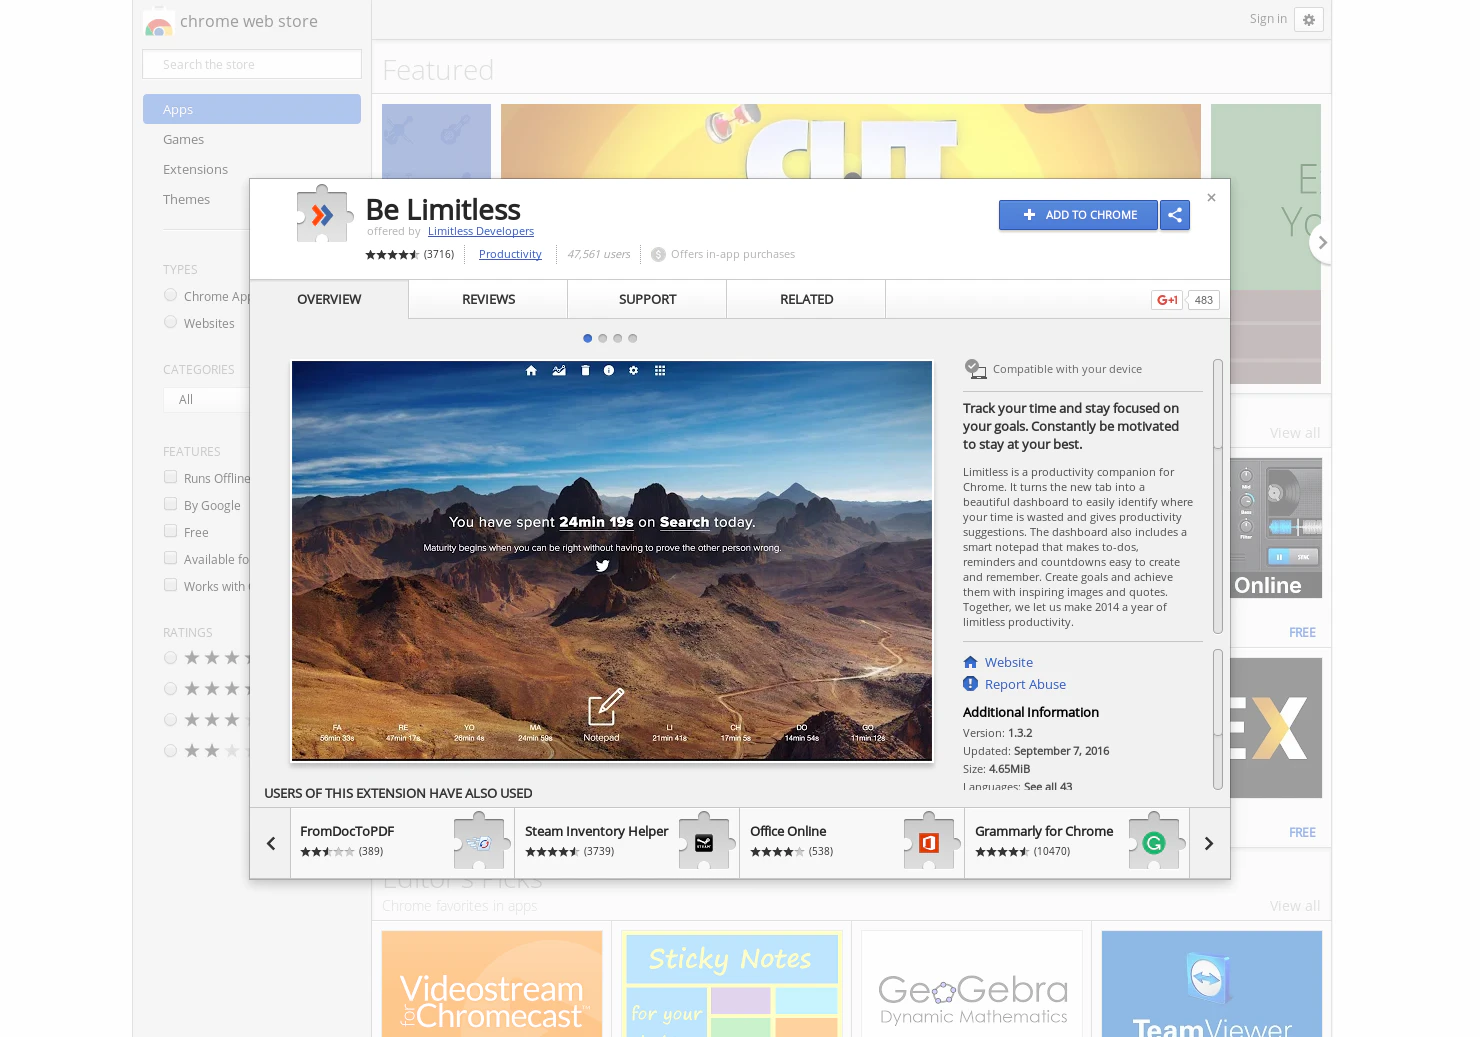Open Limitless Developers link
Image resolution: width=1480 pixels, height=1037 pixels.
coord(481,231)
